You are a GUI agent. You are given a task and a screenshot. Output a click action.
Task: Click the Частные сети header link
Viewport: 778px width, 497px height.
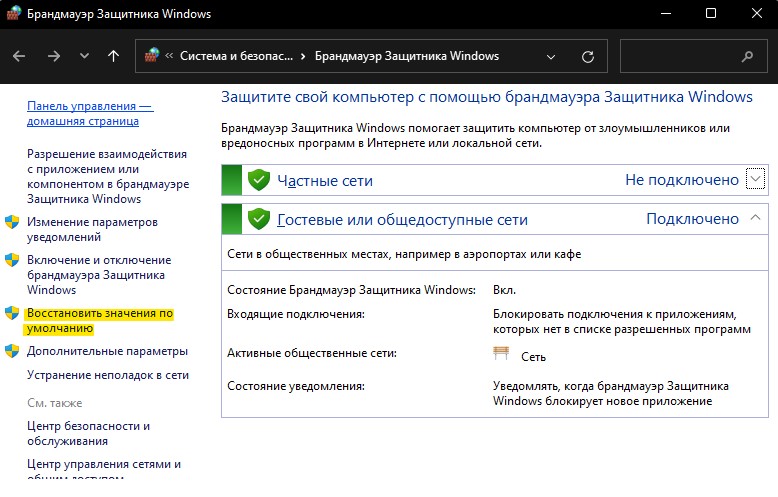click(x=325, y=181)
